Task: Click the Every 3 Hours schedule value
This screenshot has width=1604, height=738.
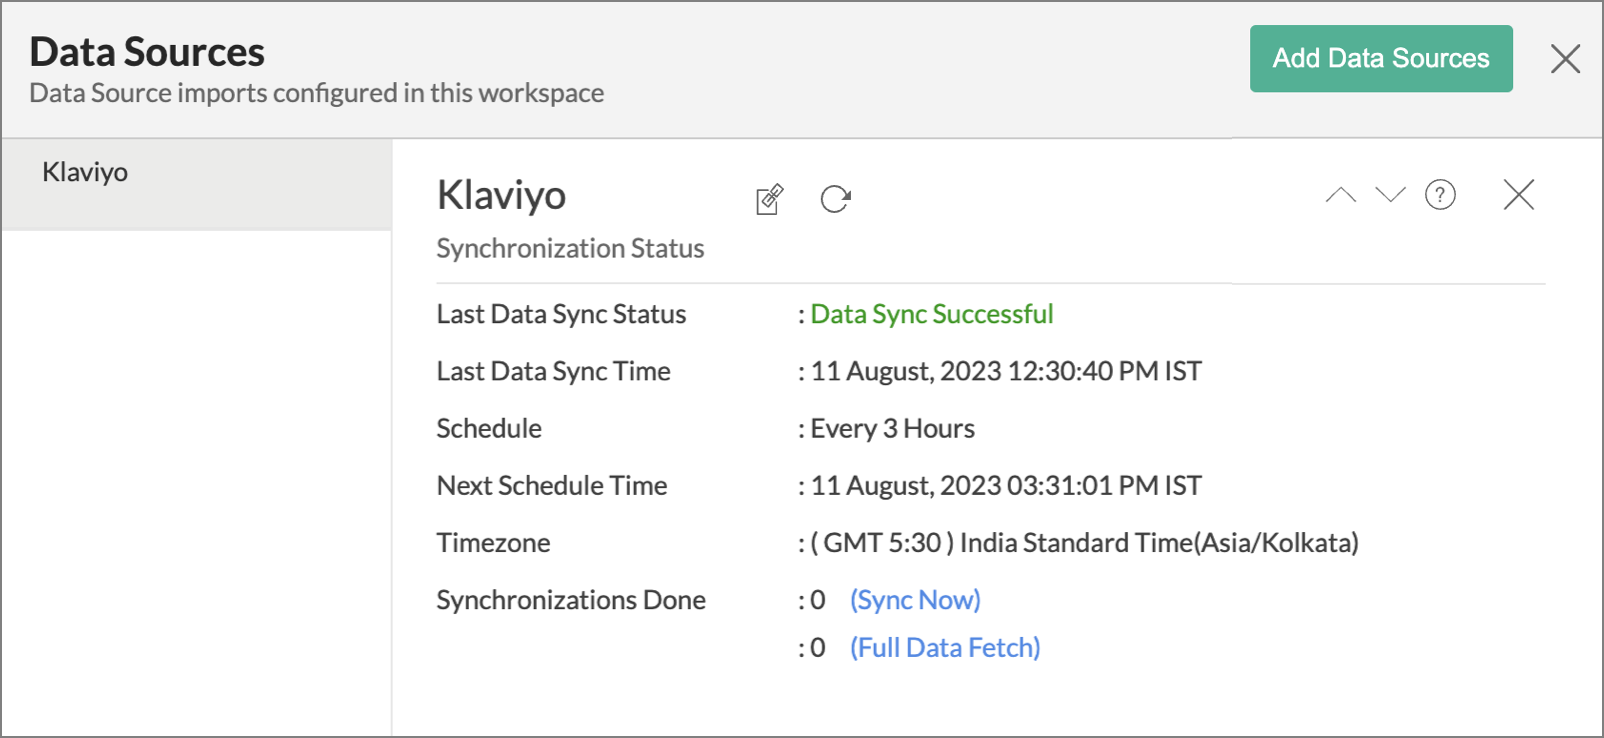Action: point(892,429)
